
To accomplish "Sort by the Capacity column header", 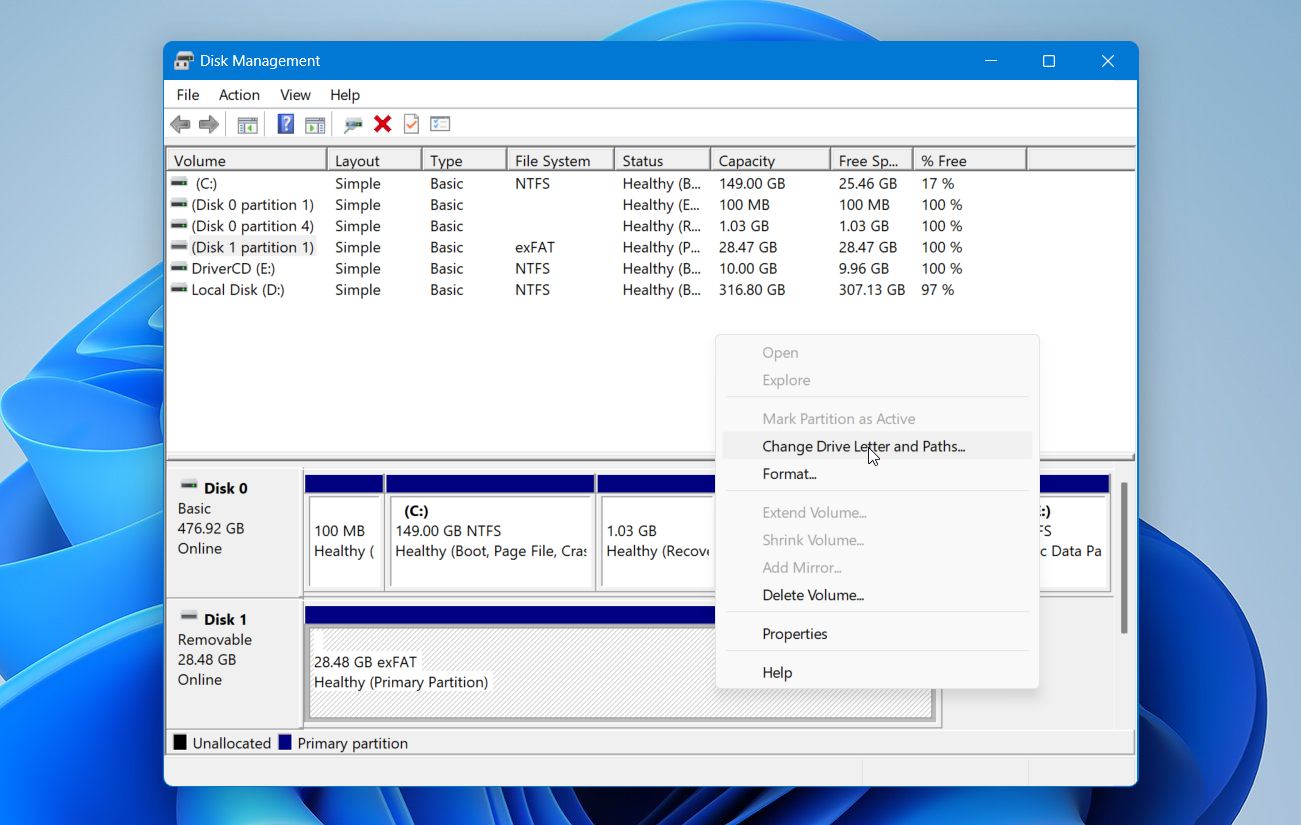I will coord(770,161).
